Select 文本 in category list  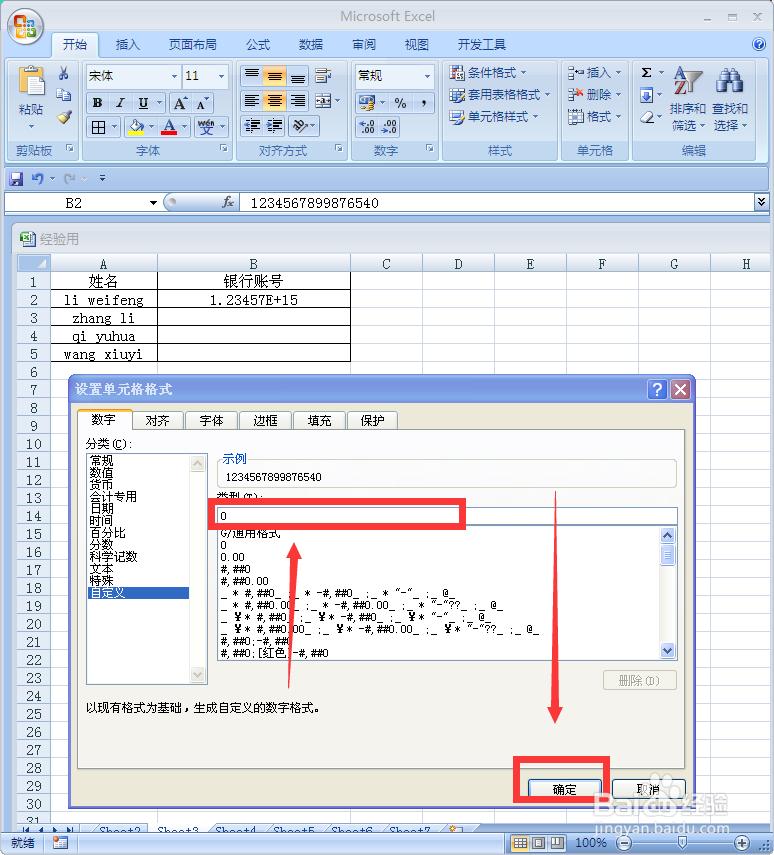101,569
